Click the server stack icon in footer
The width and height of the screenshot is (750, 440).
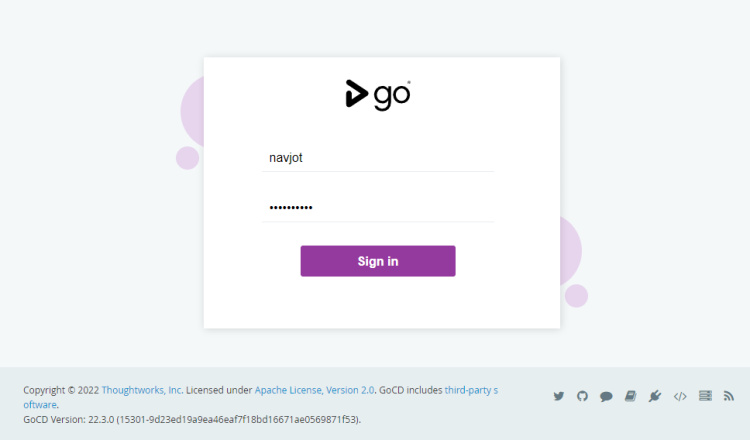click(x=705, y=396)
